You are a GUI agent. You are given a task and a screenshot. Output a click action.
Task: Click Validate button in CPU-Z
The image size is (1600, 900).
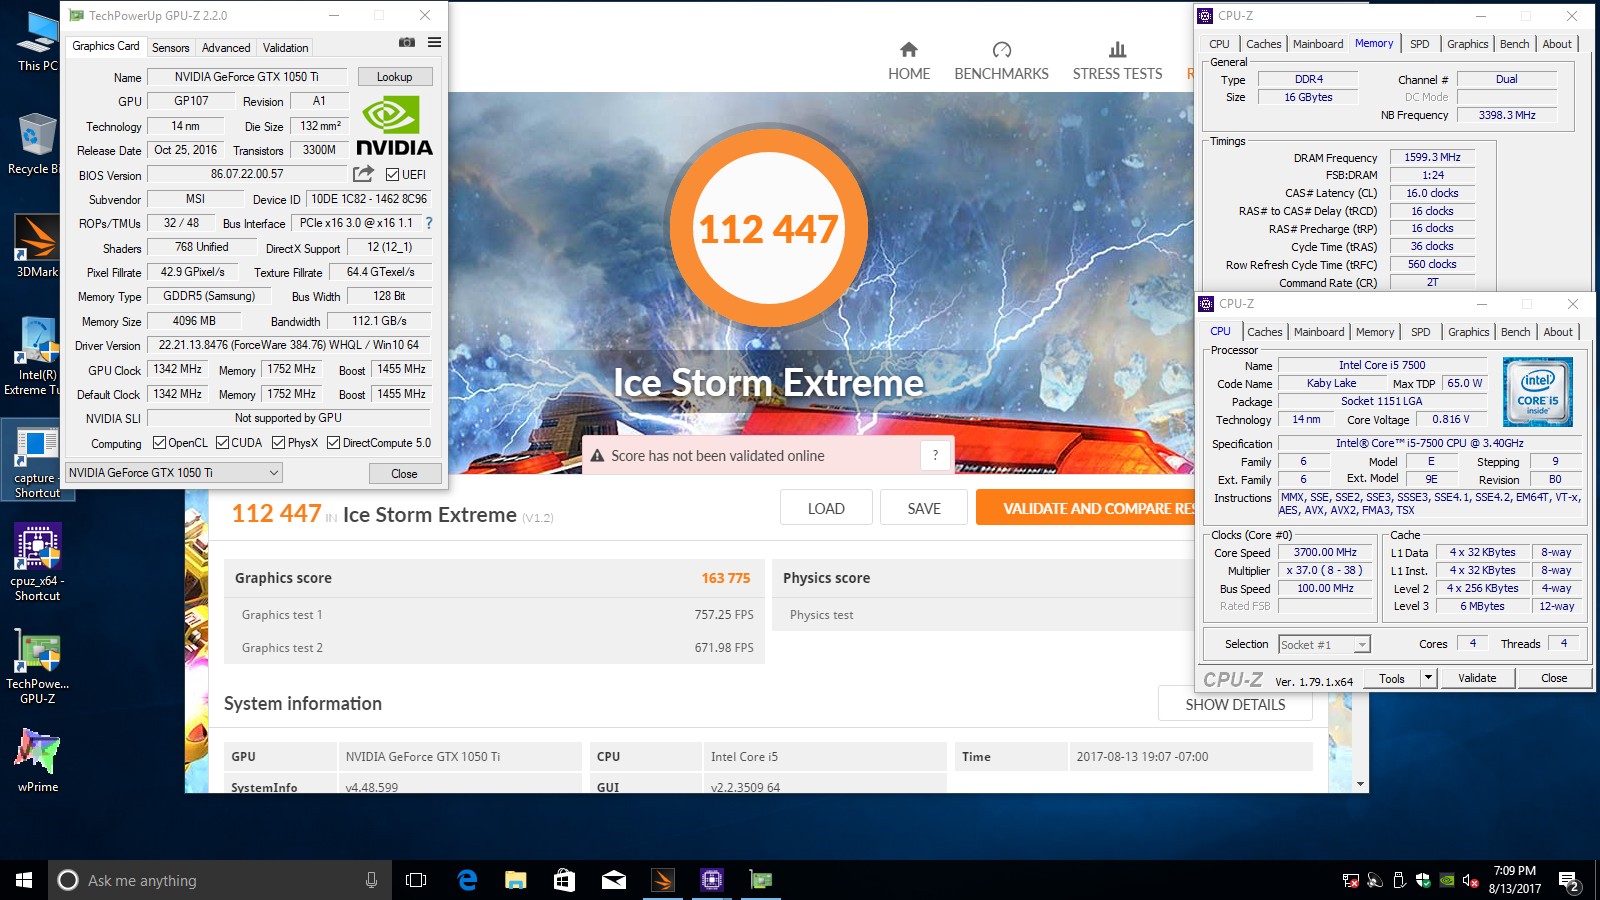click(x=1477, y=678)
